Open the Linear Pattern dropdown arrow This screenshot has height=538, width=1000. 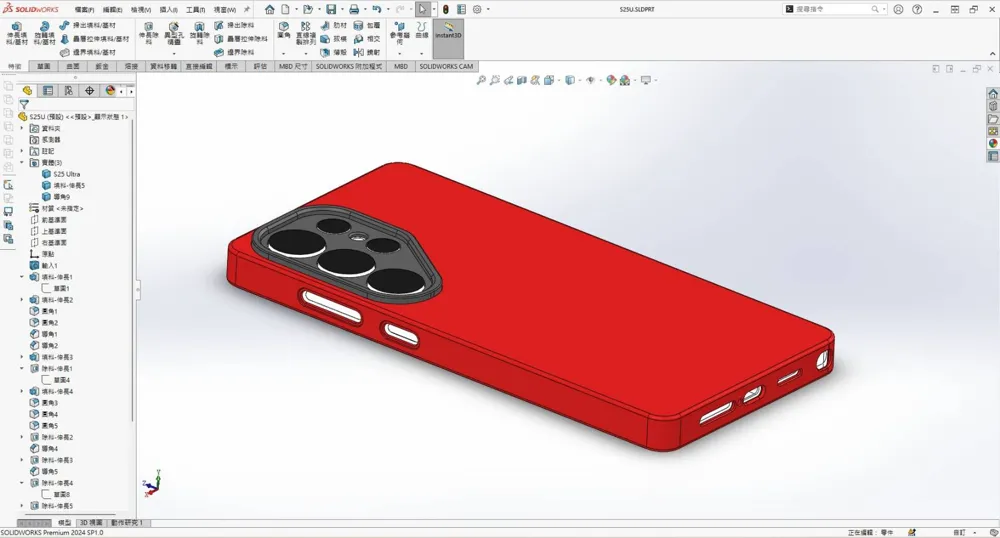click(305, 54)
